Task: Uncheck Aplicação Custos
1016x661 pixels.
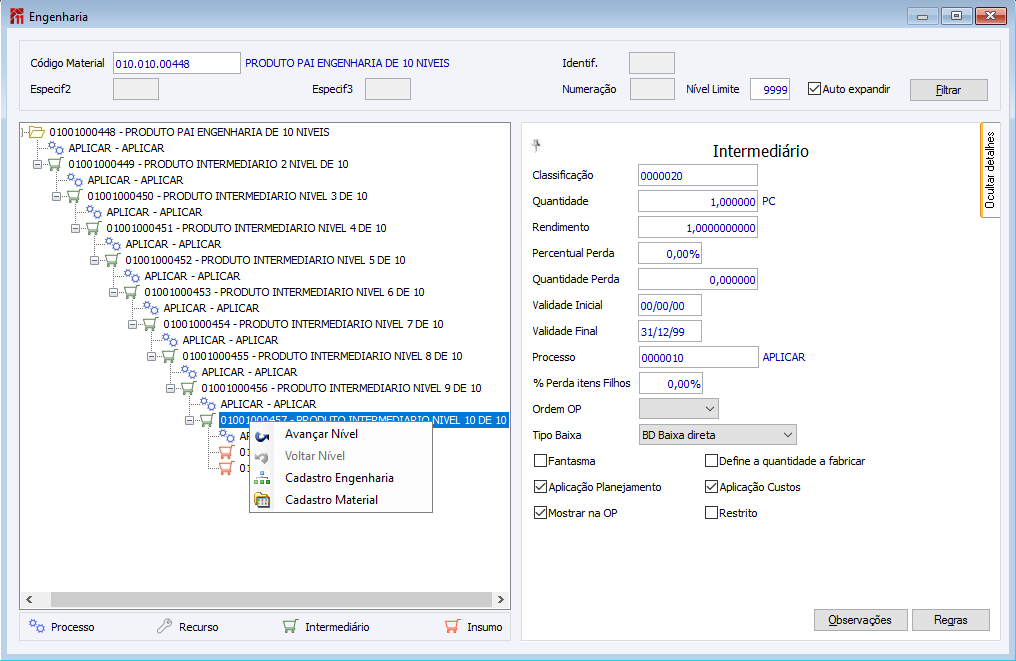Action: coord(711,487)
